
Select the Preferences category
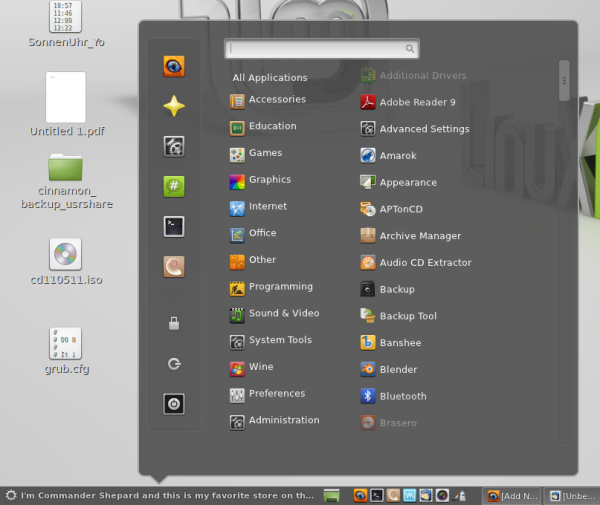click(x=267, y=395)
